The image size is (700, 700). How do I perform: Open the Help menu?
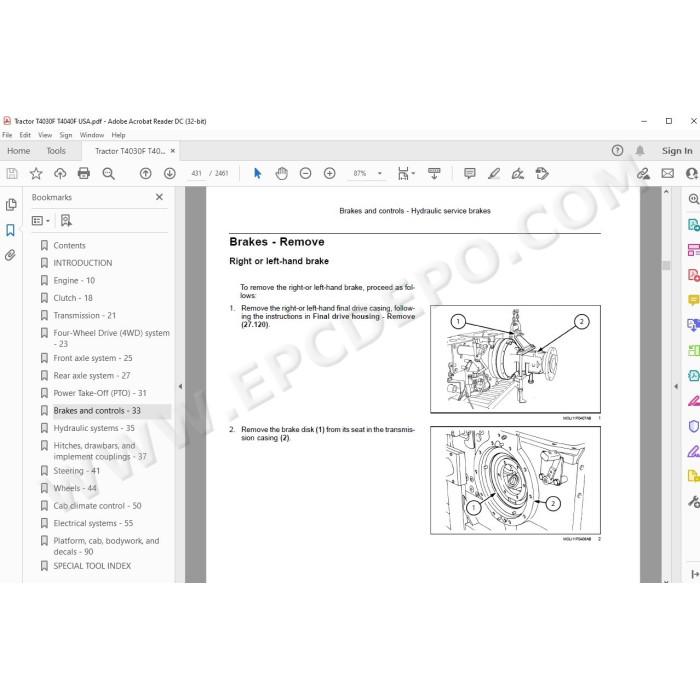pyautogui.click(x=118, y=135)
